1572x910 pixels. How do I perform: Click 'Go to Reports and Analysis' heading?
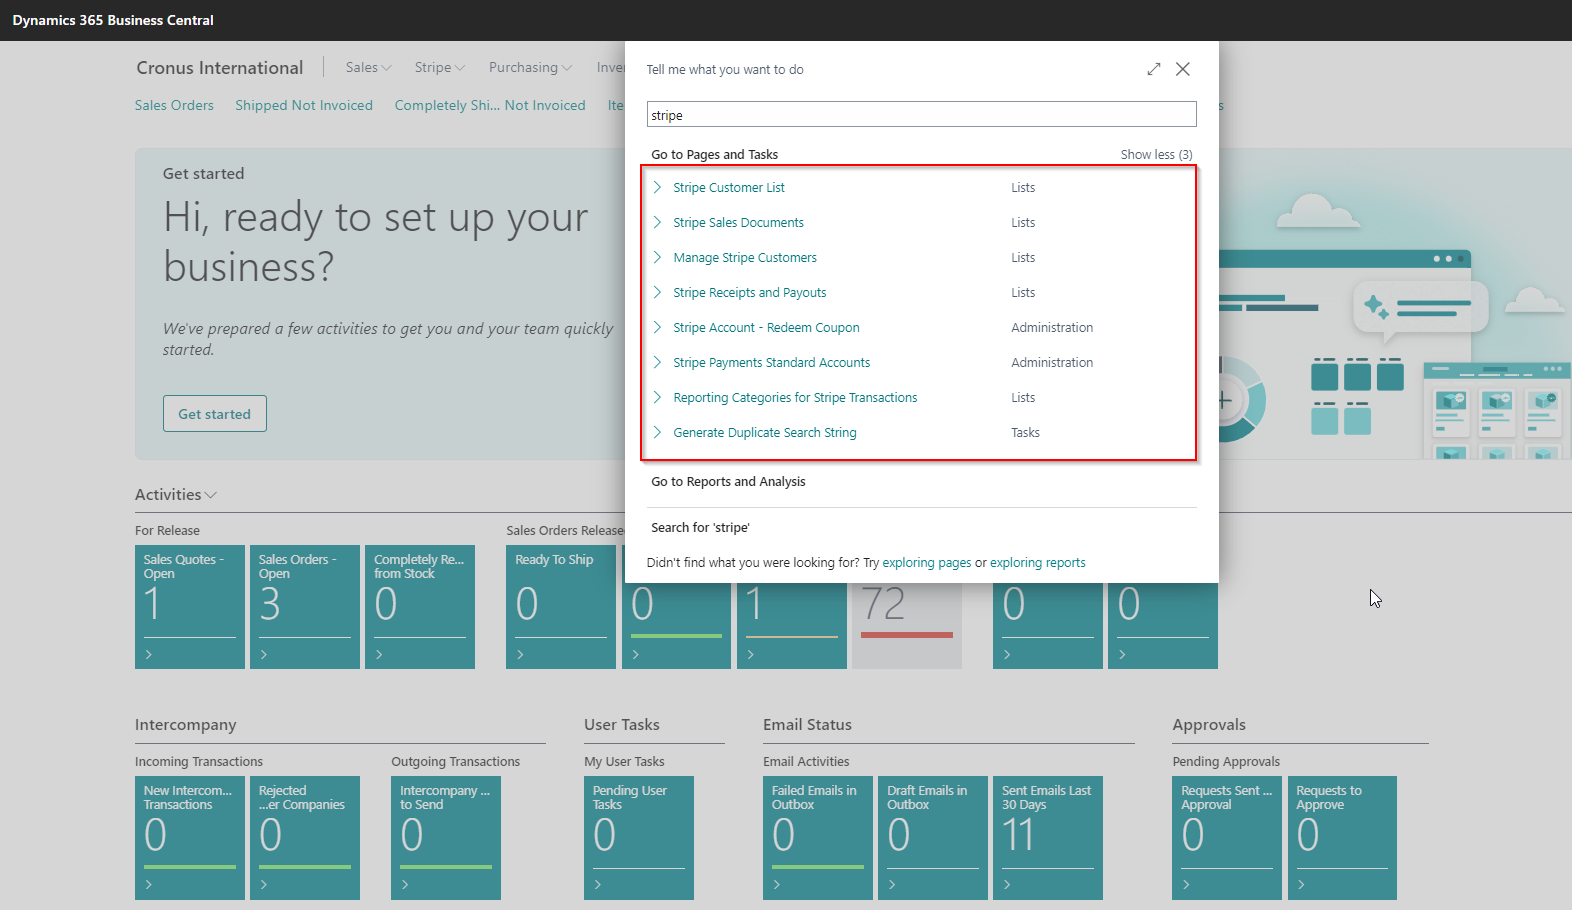[x=728, y=481]
